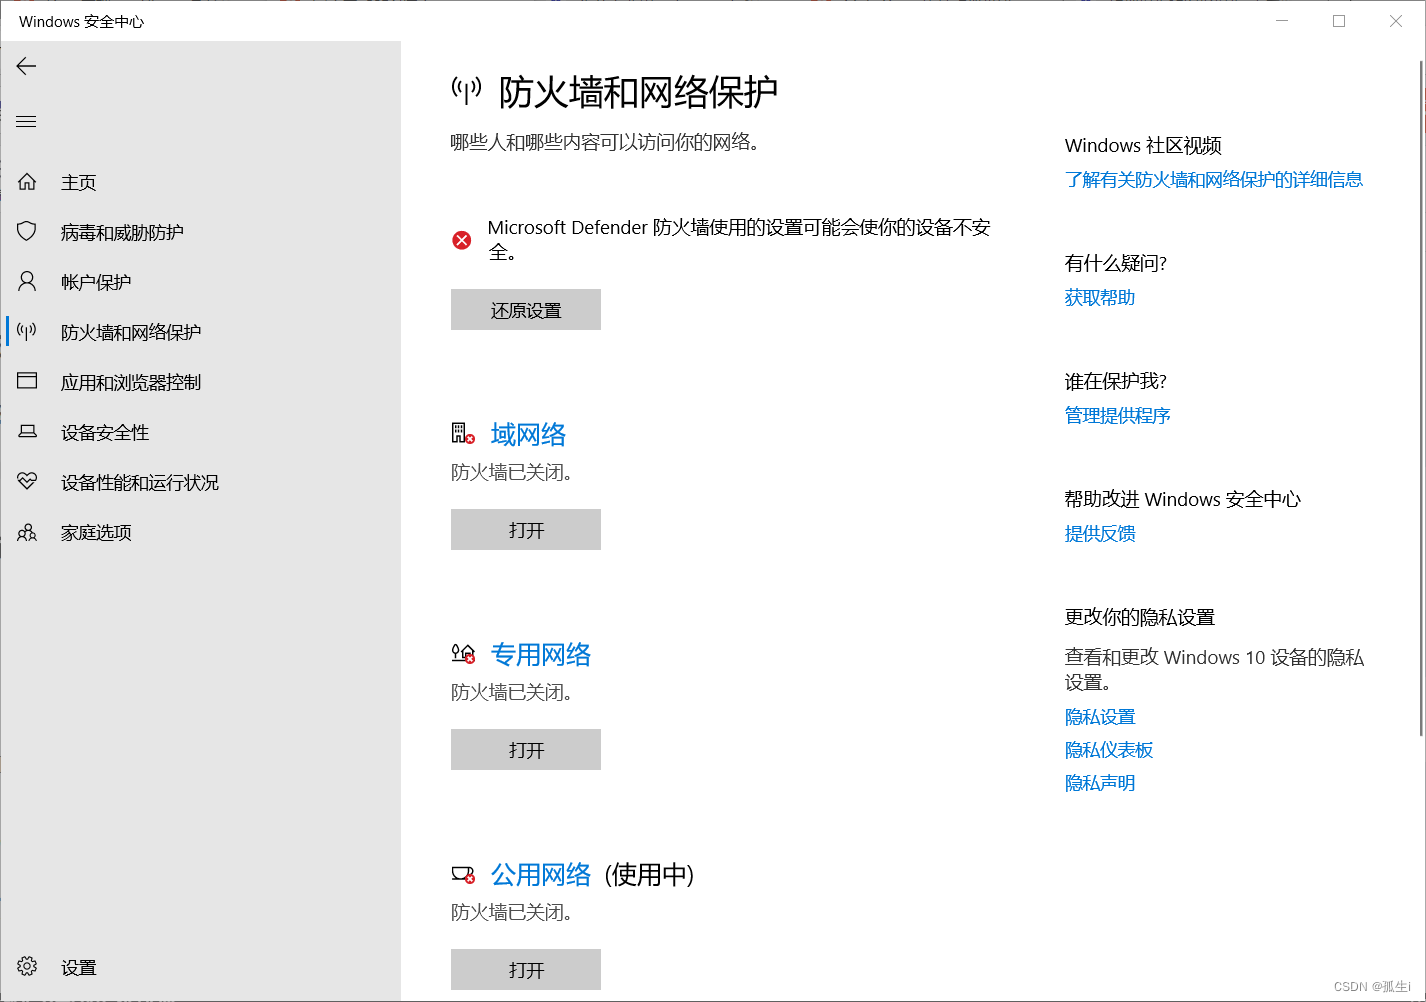This screenshot has width=1426, height=1002.
Task: Click the Windows 社区视频 heading
Action: [x=1143, y=145]
